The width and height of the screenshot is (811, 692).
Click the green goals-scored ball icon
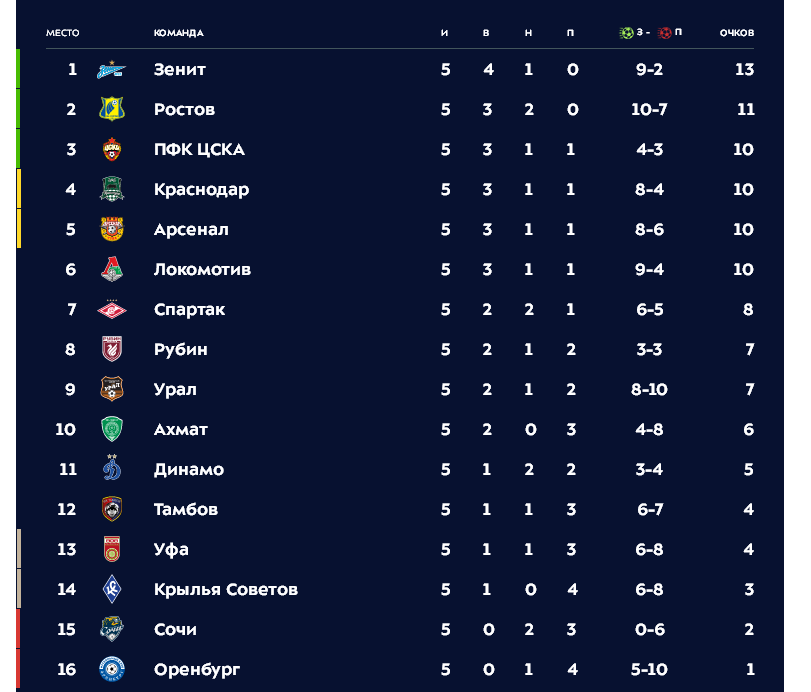(626, 33)
